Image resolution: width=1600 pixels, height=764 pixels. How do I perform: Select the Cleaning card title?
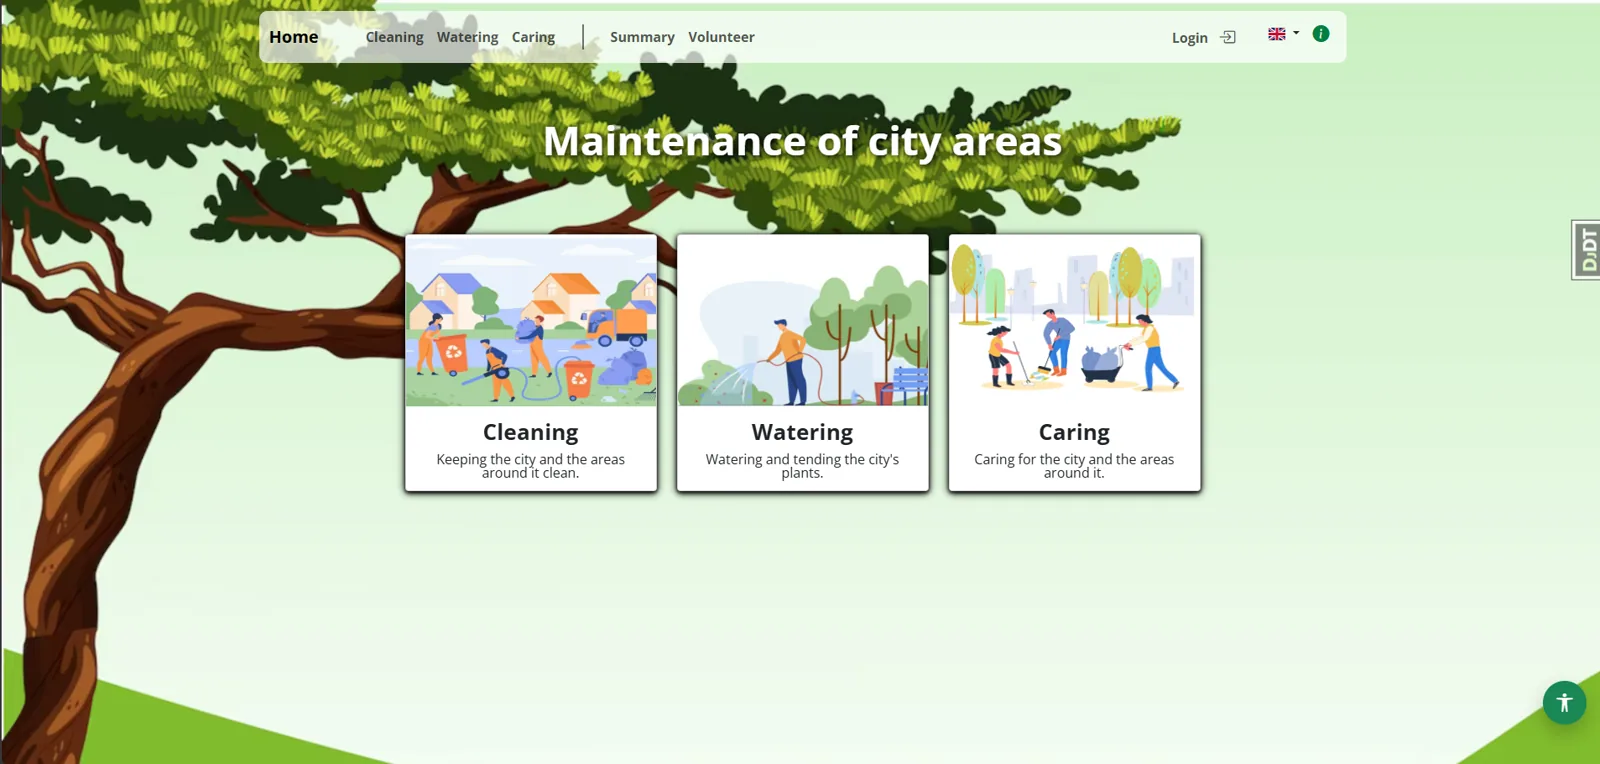pos(531,432)
